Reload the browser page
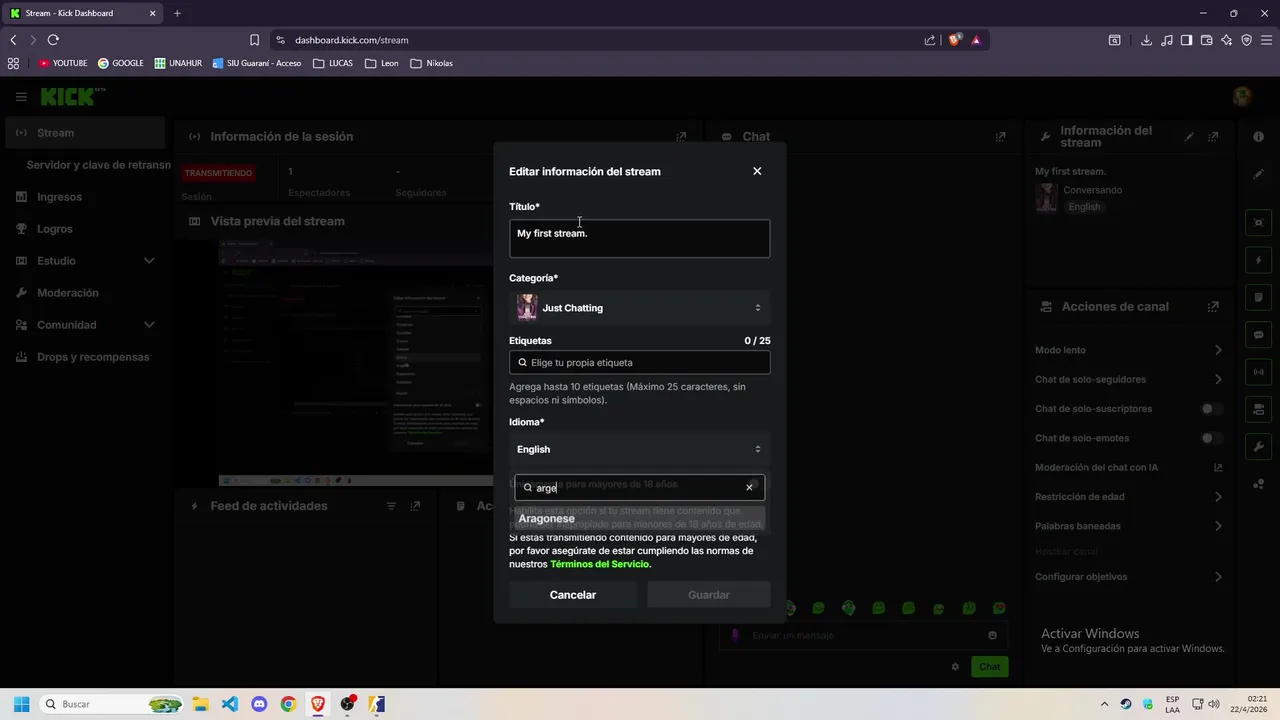The height and width of the screenshot is (720, 1280). [x=53, y=40]
